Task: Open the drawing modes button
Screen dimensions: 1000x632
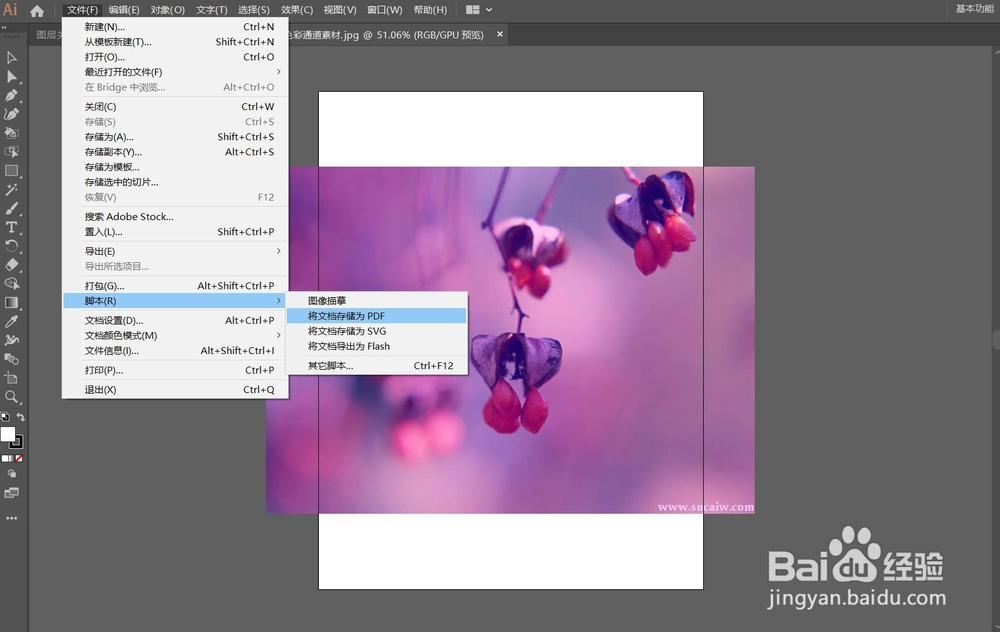Action: [x=11, y=474]
